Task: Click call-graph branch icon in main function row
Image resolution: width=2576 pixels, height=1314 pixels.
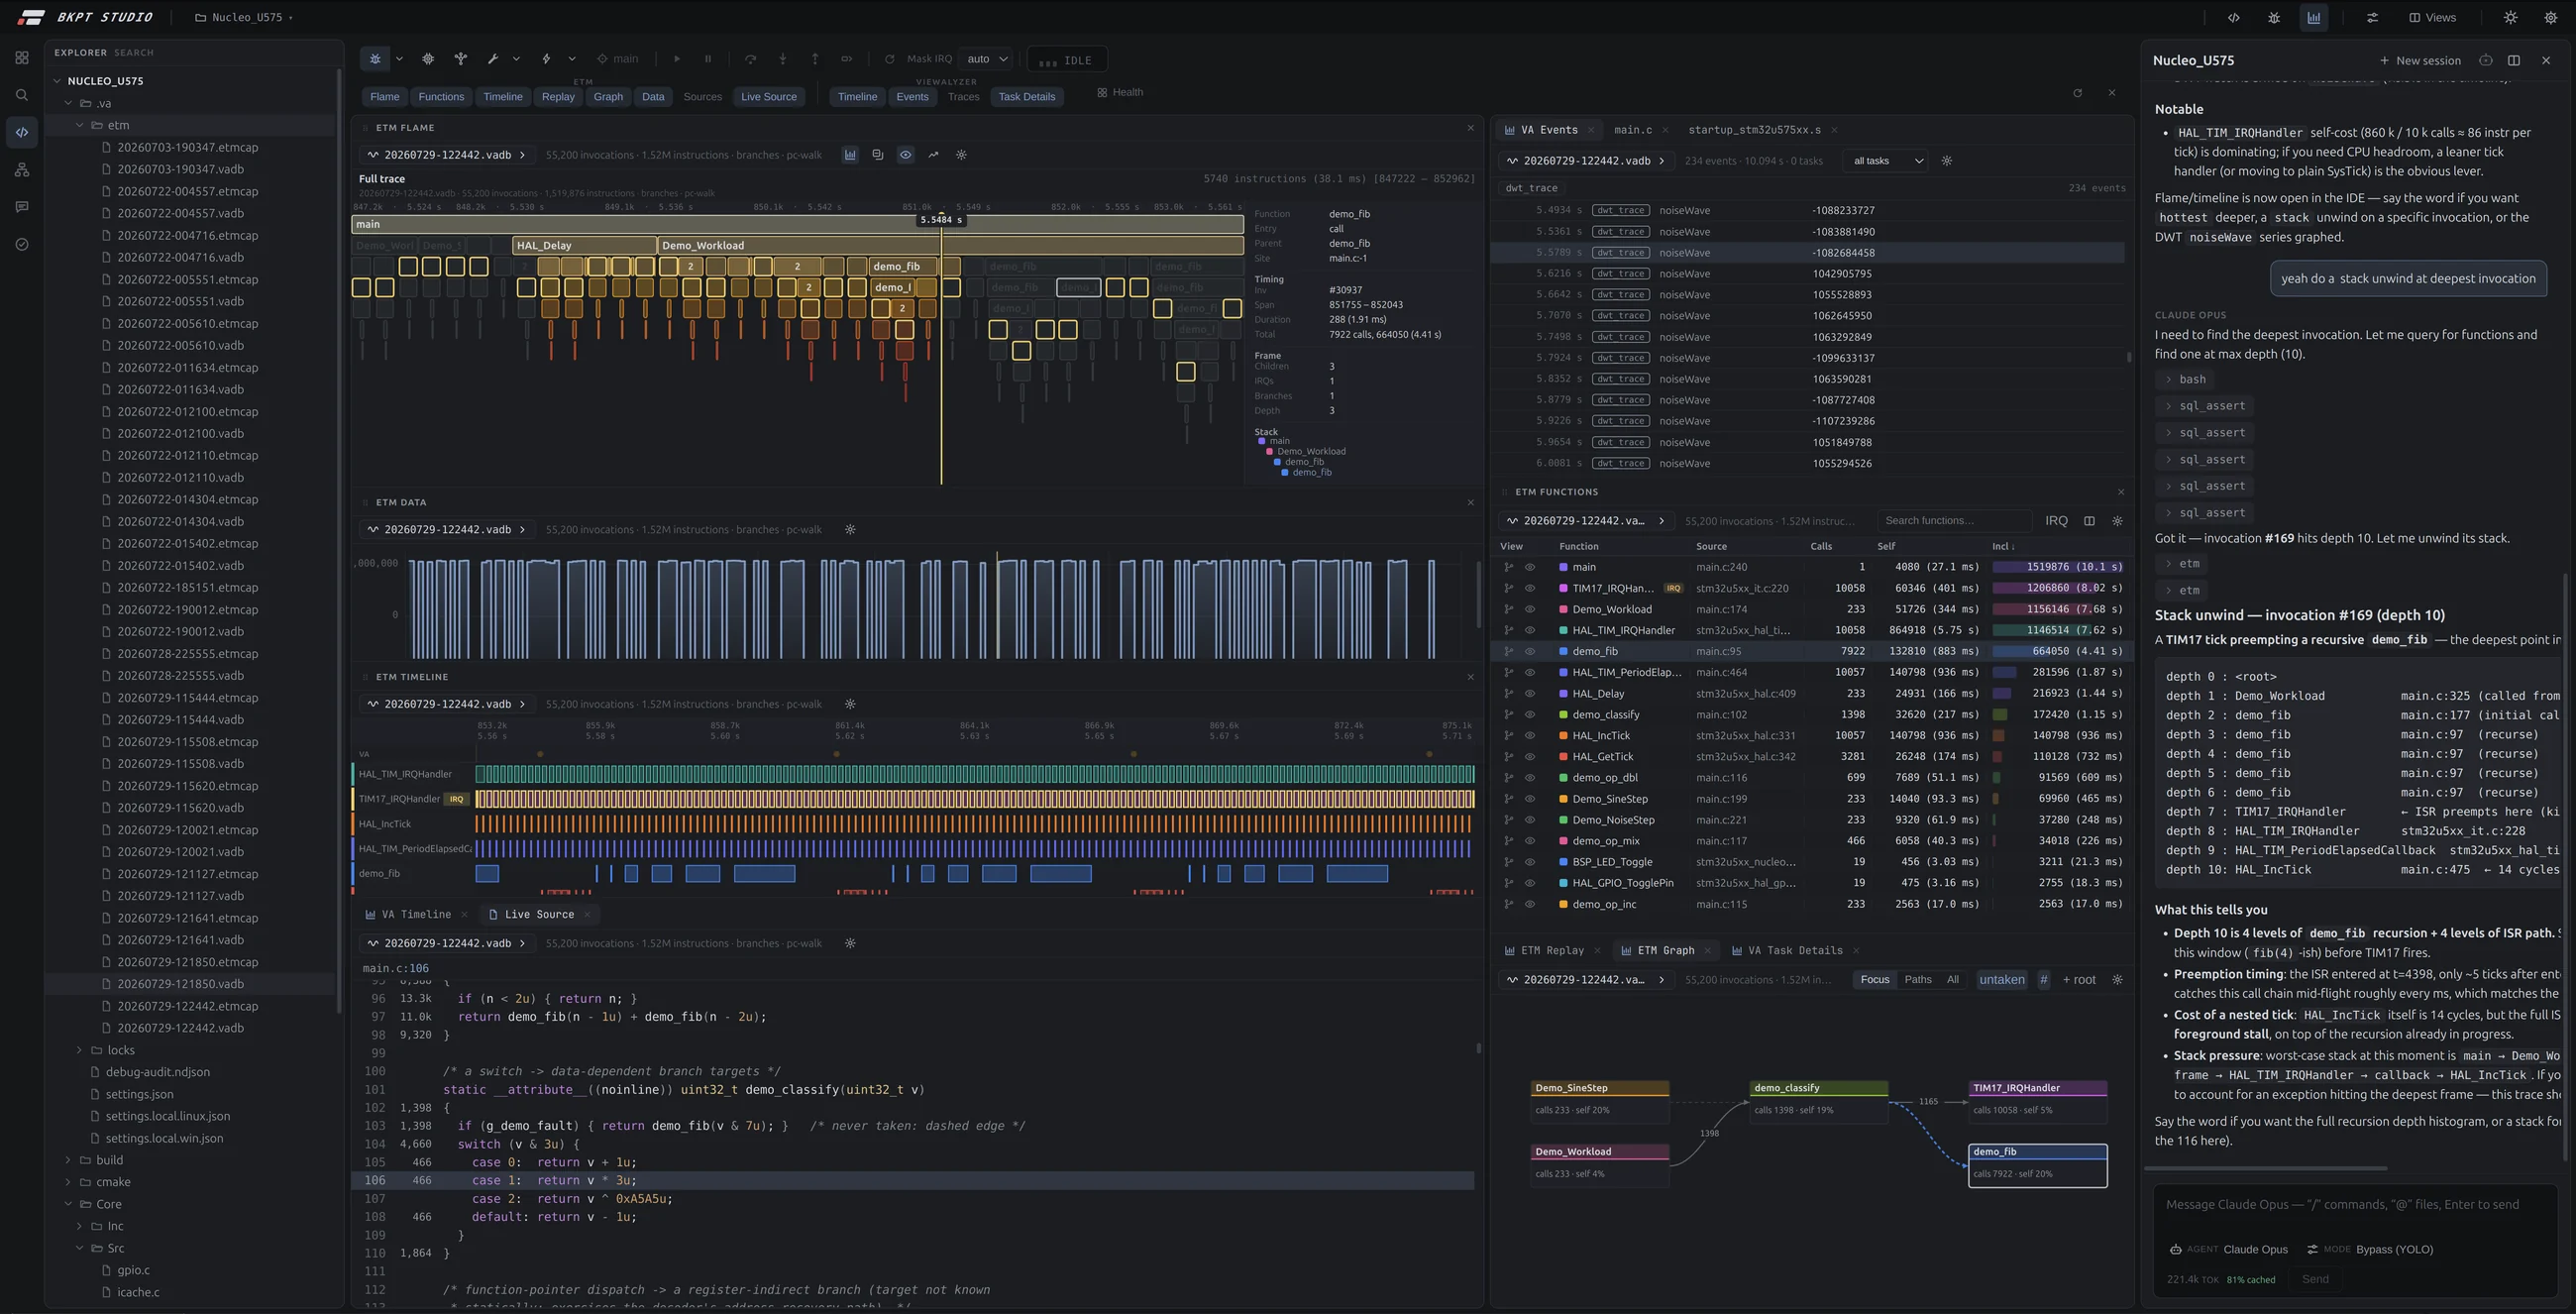Action: (1508, 567)
